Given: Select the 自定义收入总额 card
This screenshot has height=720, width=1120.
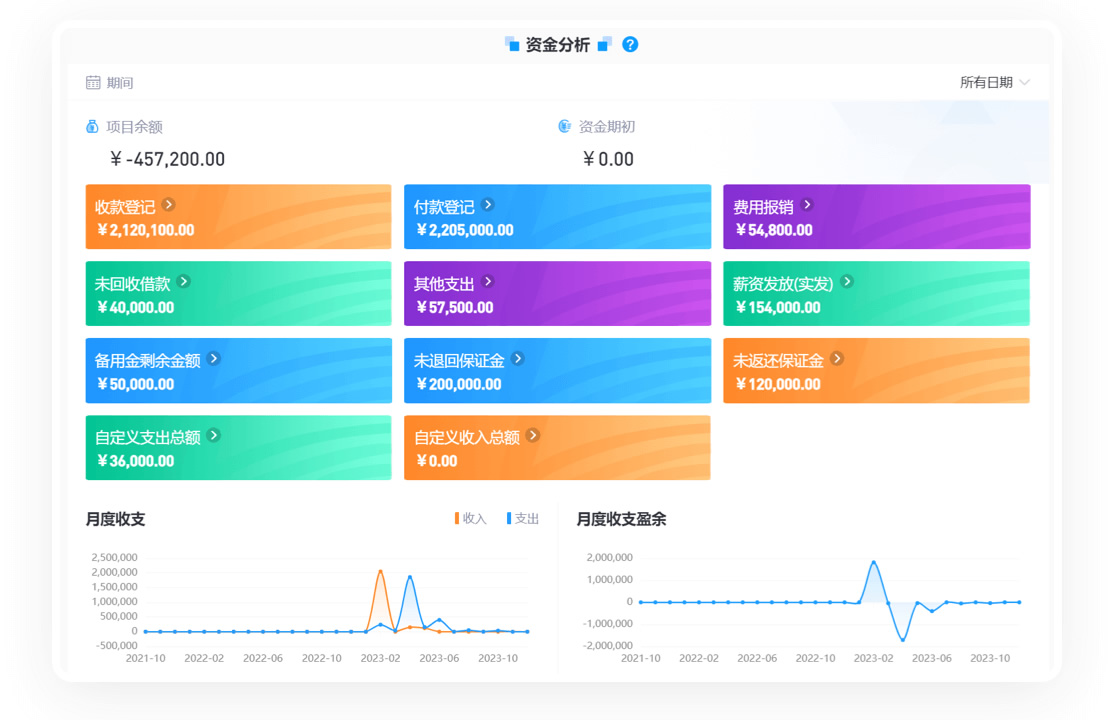Looking at the screenshot, I should point(557,448).
